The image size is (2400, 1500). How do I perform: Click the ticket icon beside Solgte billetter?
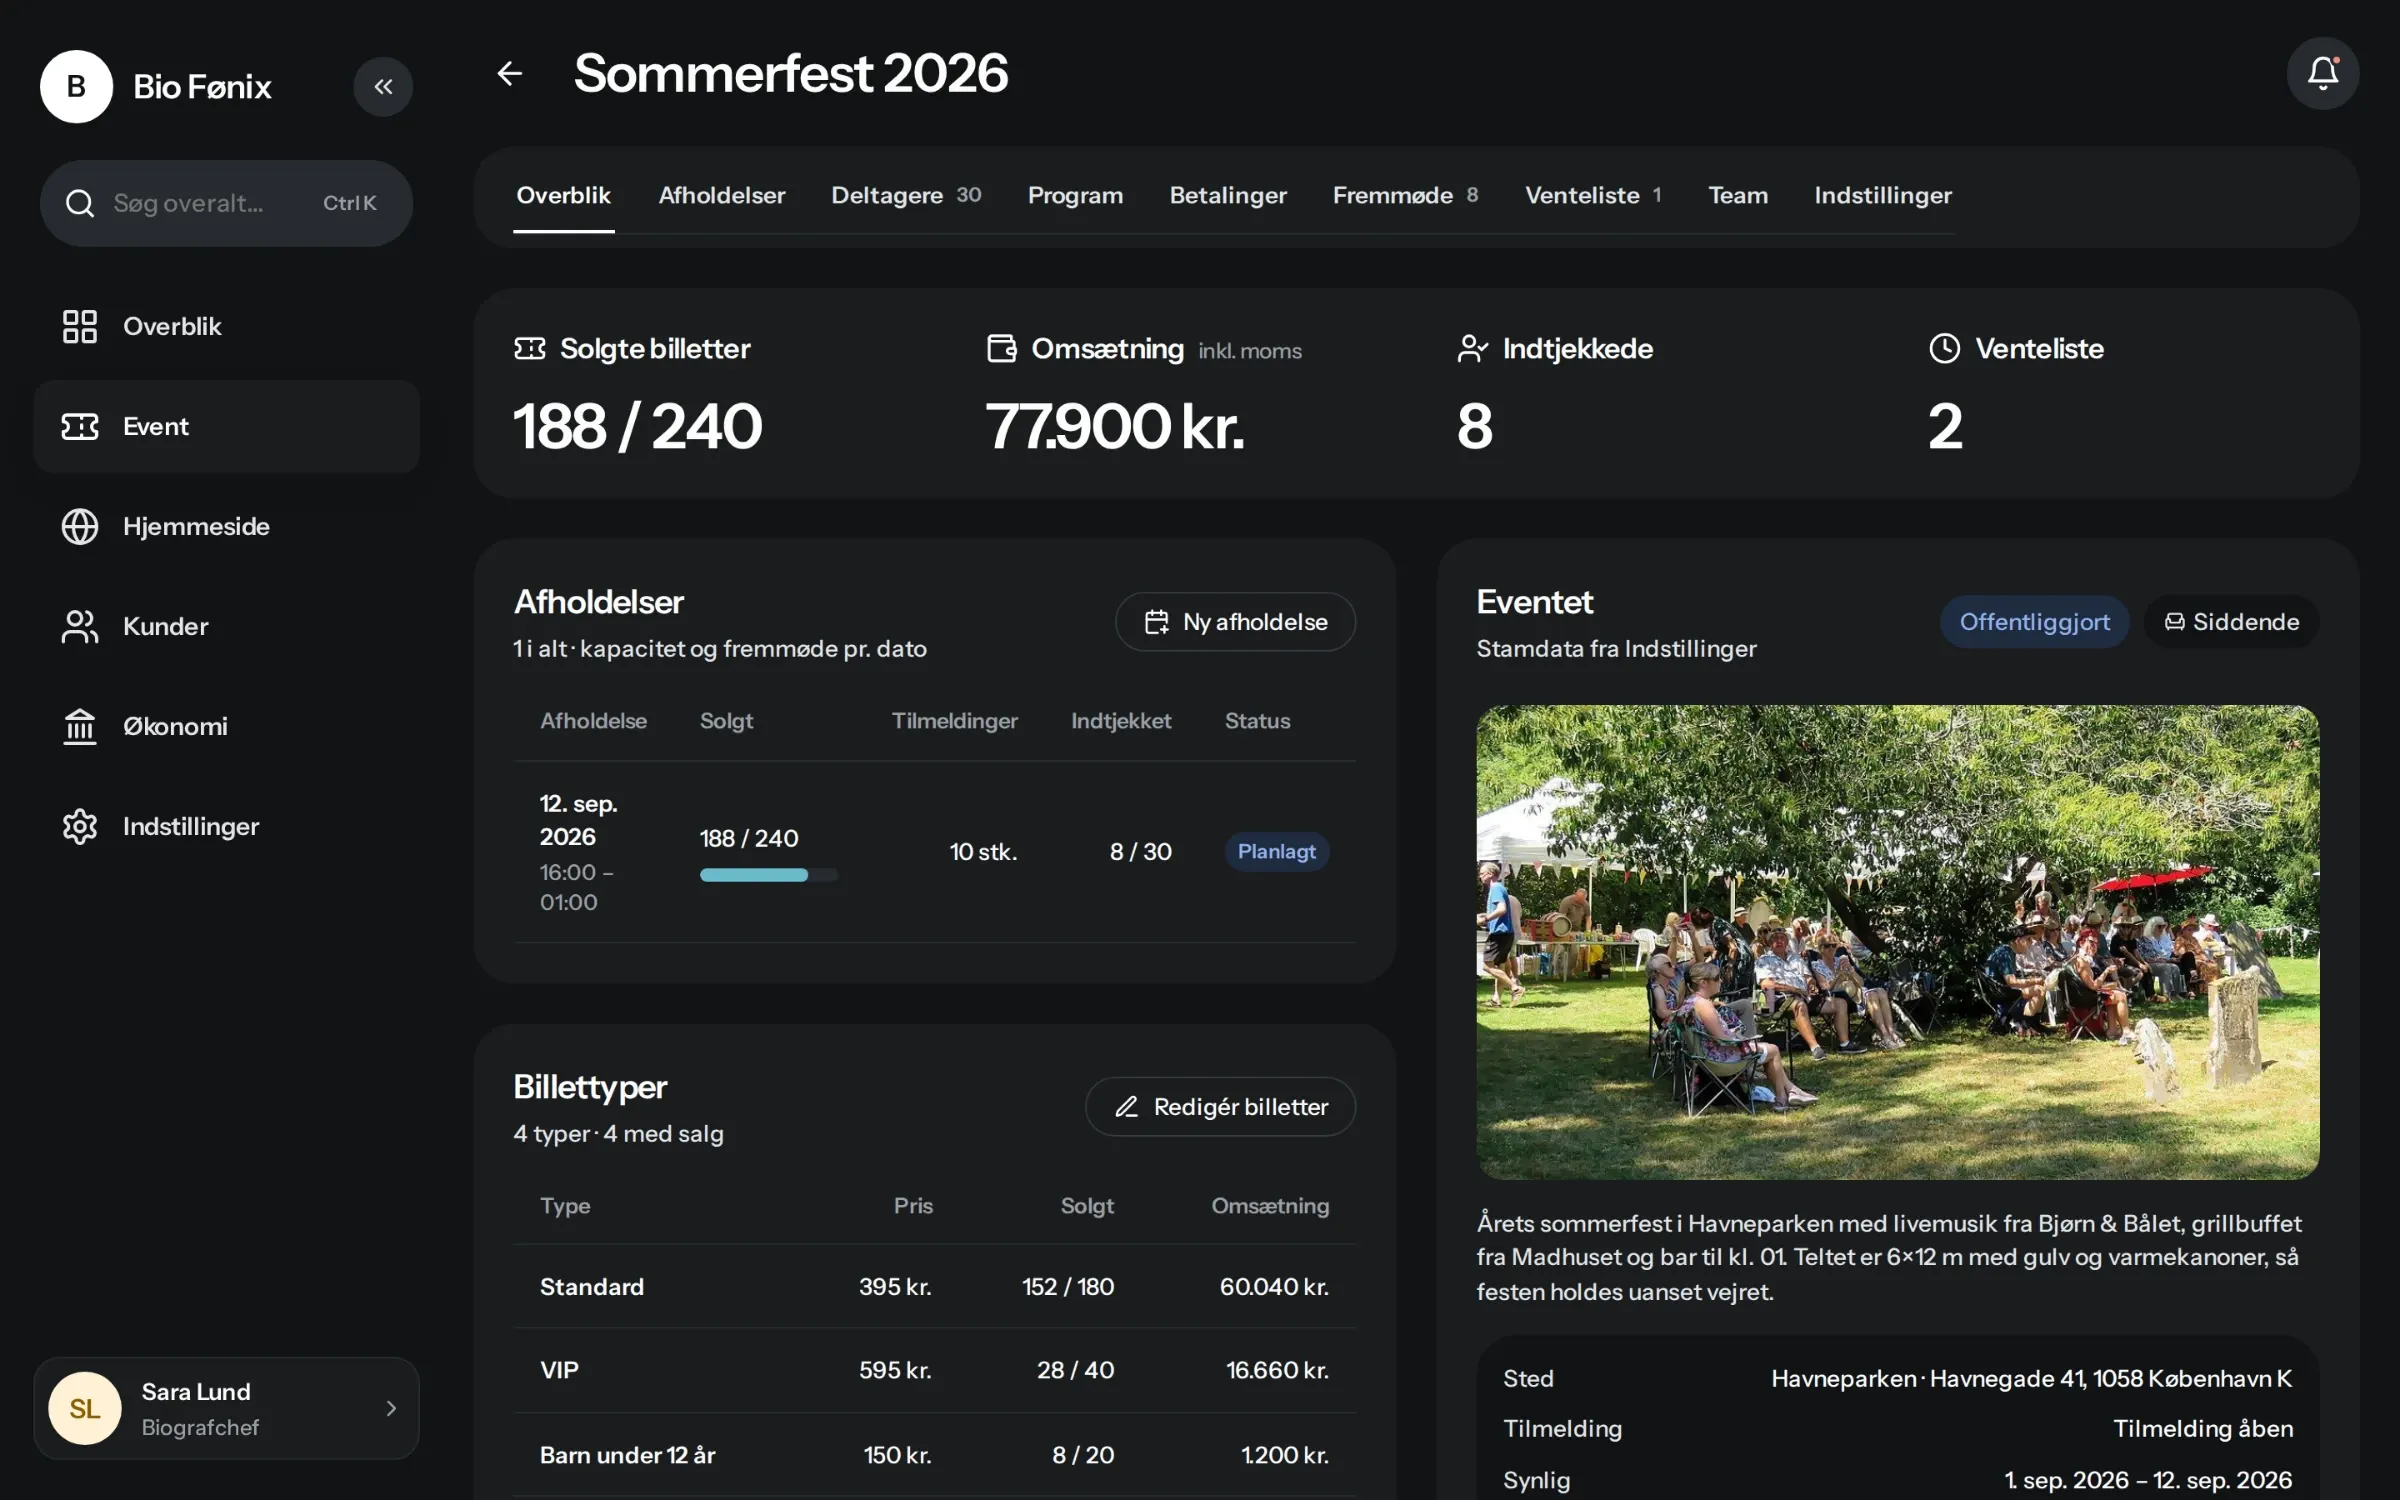[530, 348]
